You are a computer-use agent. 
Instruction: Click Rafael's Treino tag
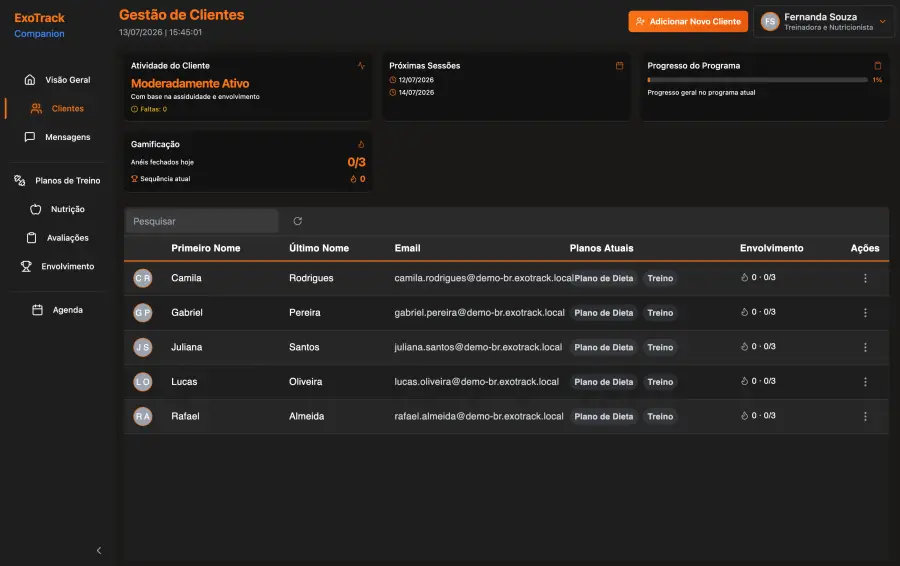tap(660, 416)
